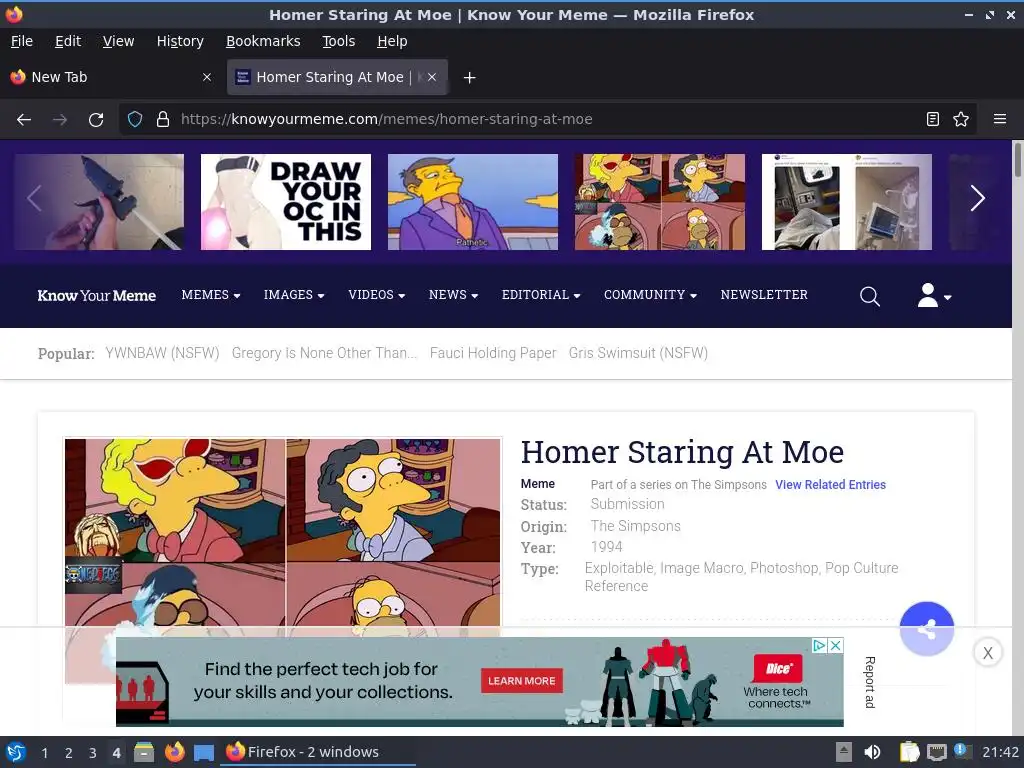
Task: Expand the VIDEOS dropdown menu
Action: coord(377,295)
